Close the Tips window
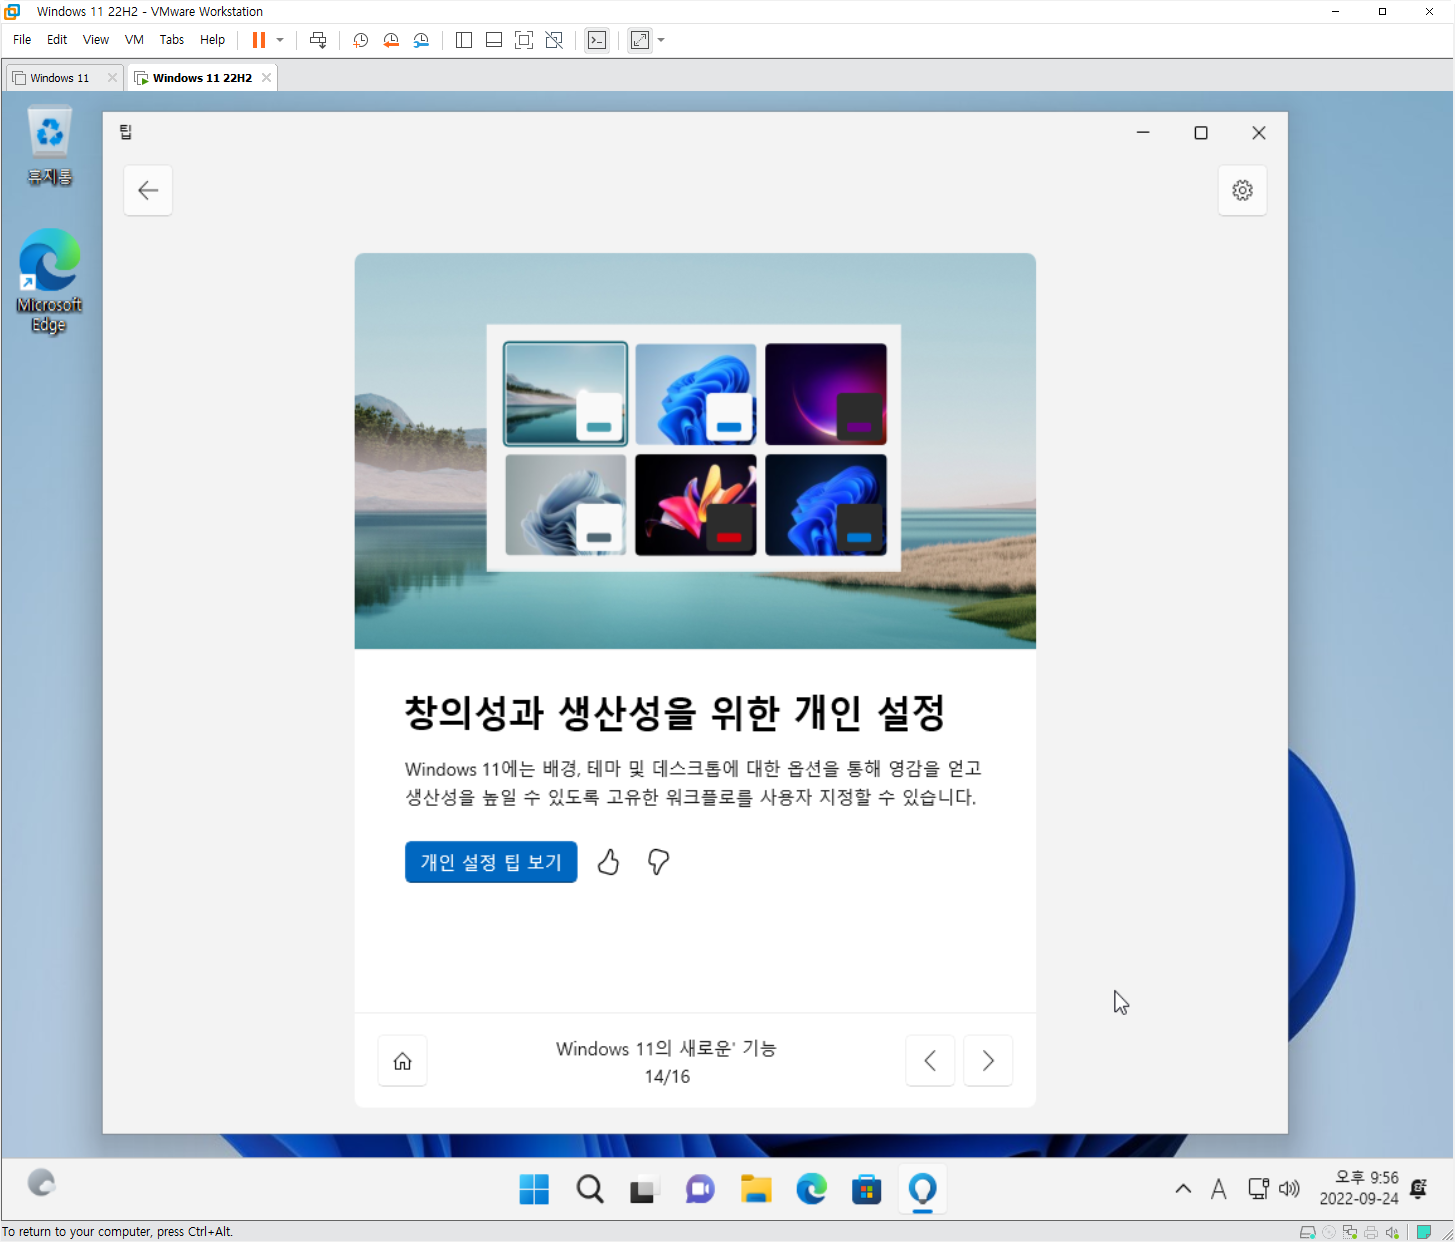 (x=1259, y=133)
